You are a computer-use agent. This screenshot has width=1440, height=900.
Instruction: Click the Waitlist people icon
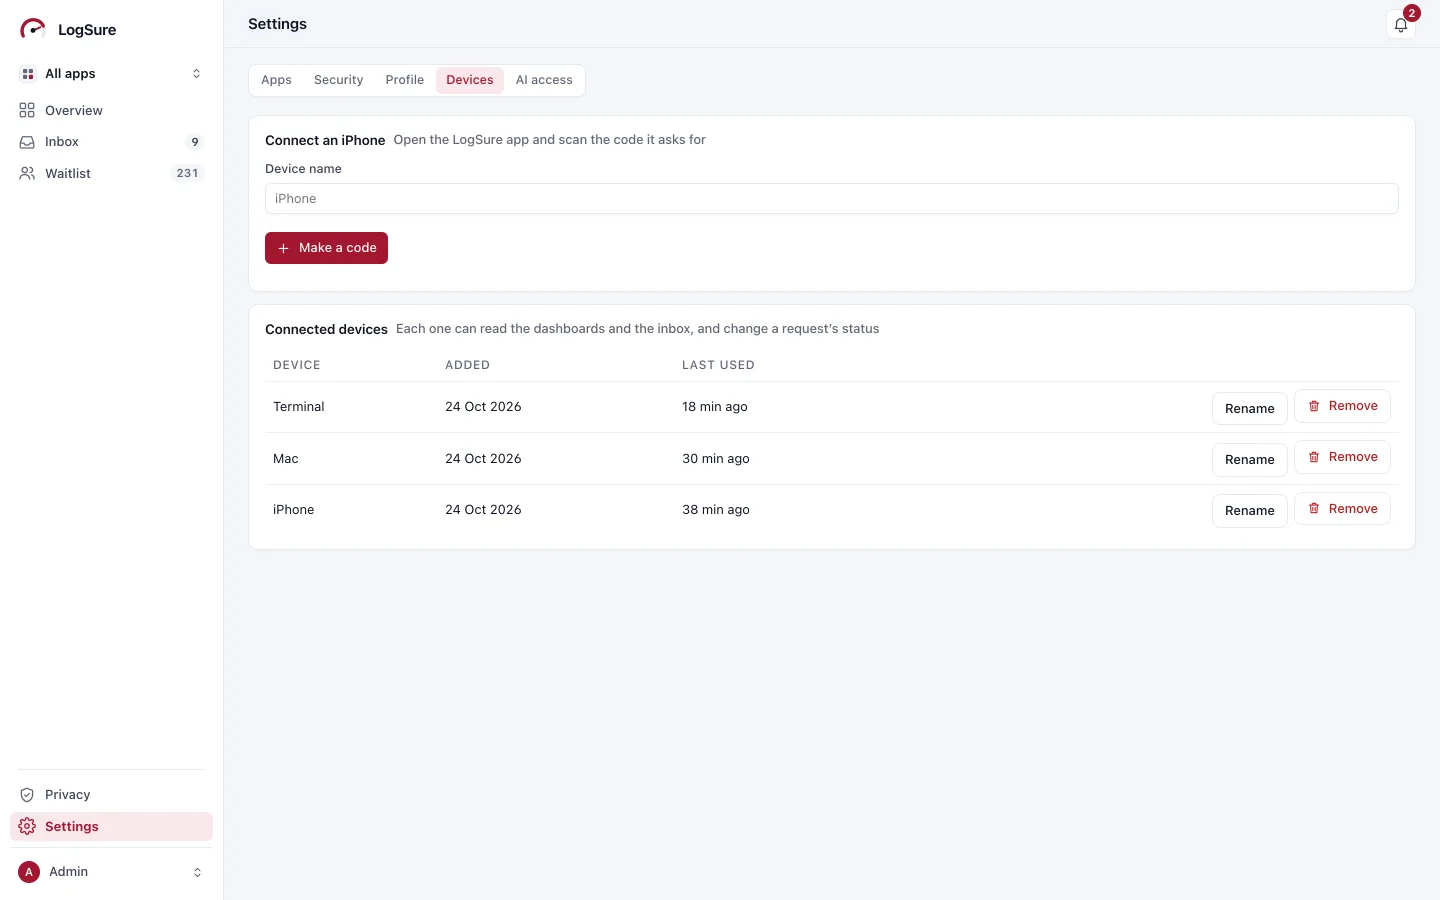(27, 173)
